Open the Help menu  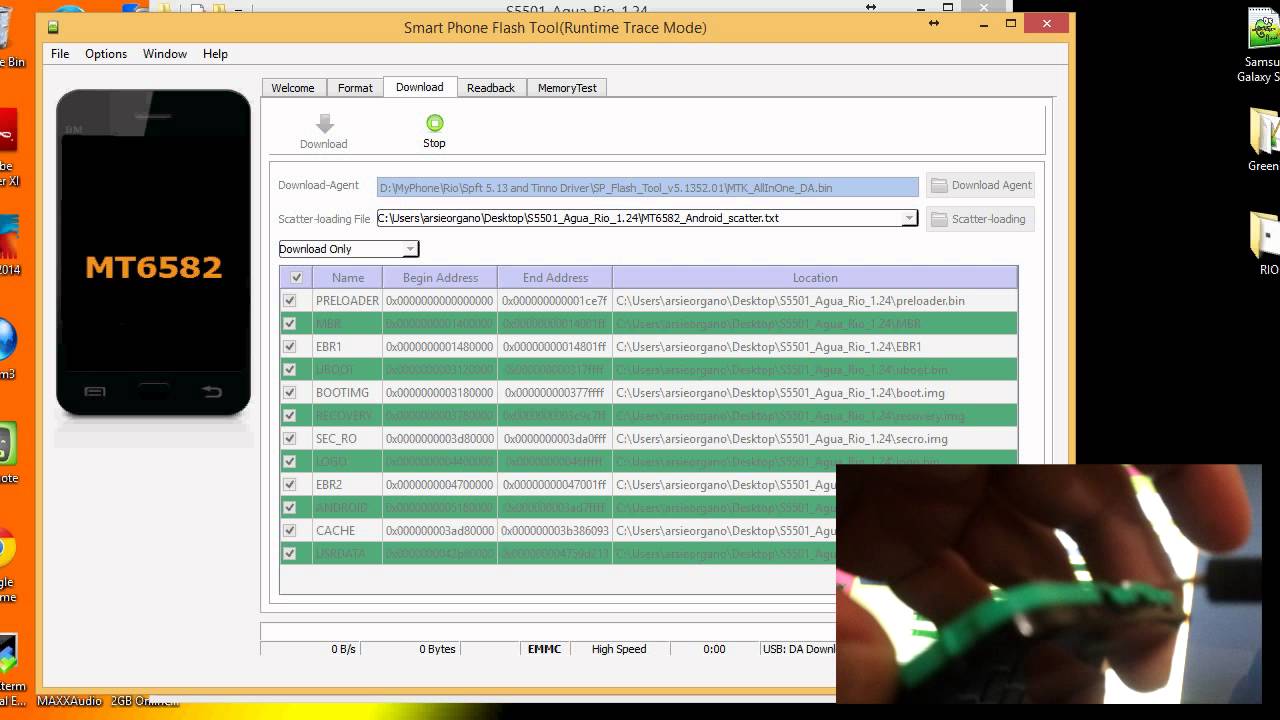click(x=215, y=54)
